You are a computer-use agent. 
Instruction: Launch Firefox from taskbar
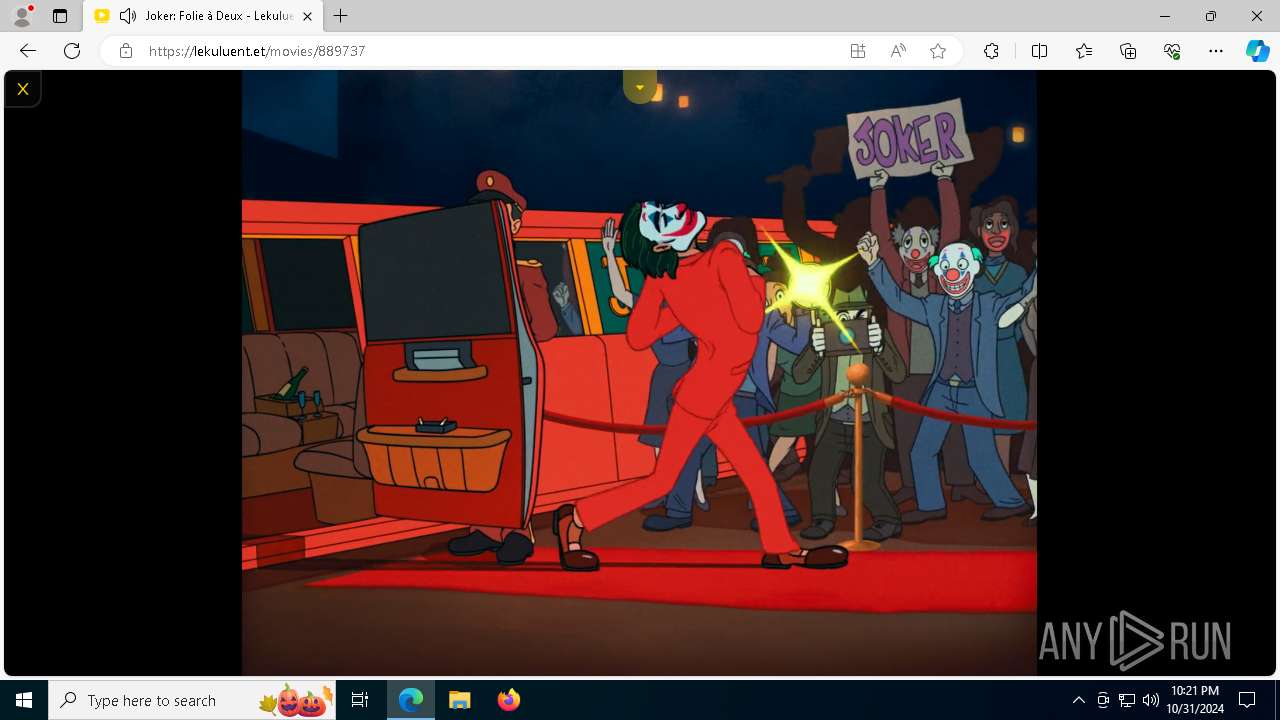[508, 700]
